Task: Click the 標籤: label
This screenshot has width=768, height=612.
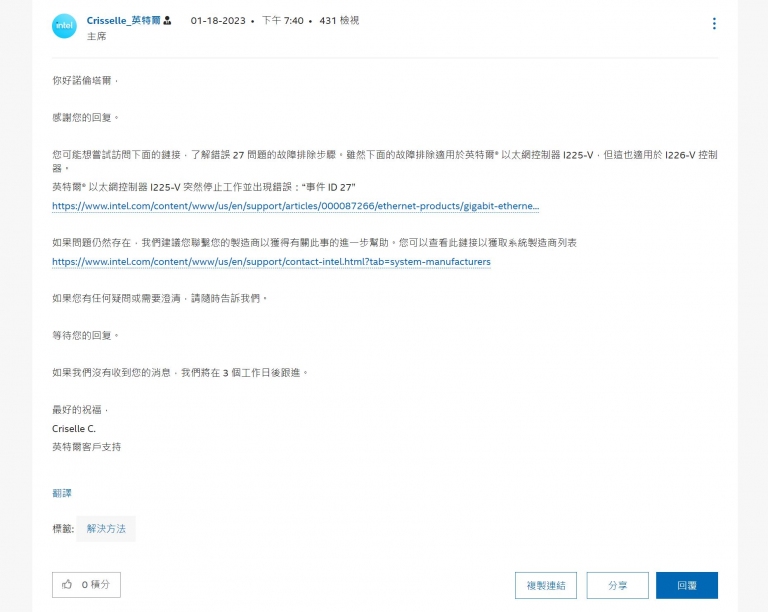Action: point(63,529)
